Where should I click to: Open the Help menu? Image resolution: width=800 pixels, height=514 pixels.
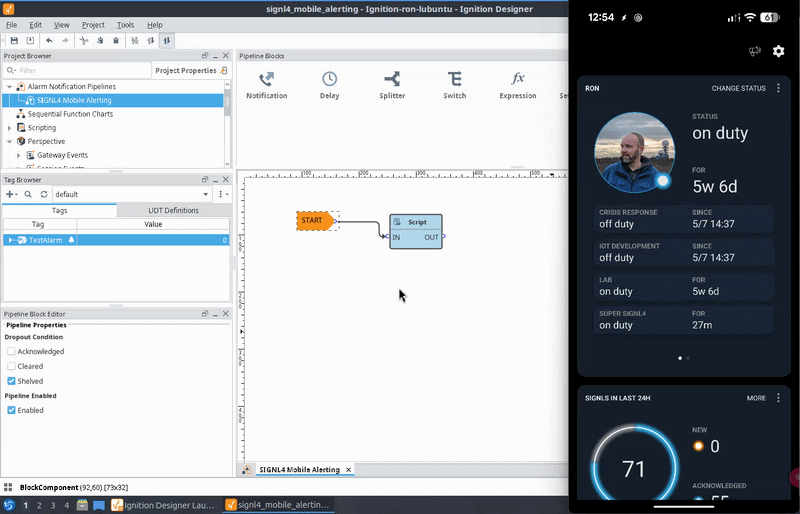click(x=155, y=25)
